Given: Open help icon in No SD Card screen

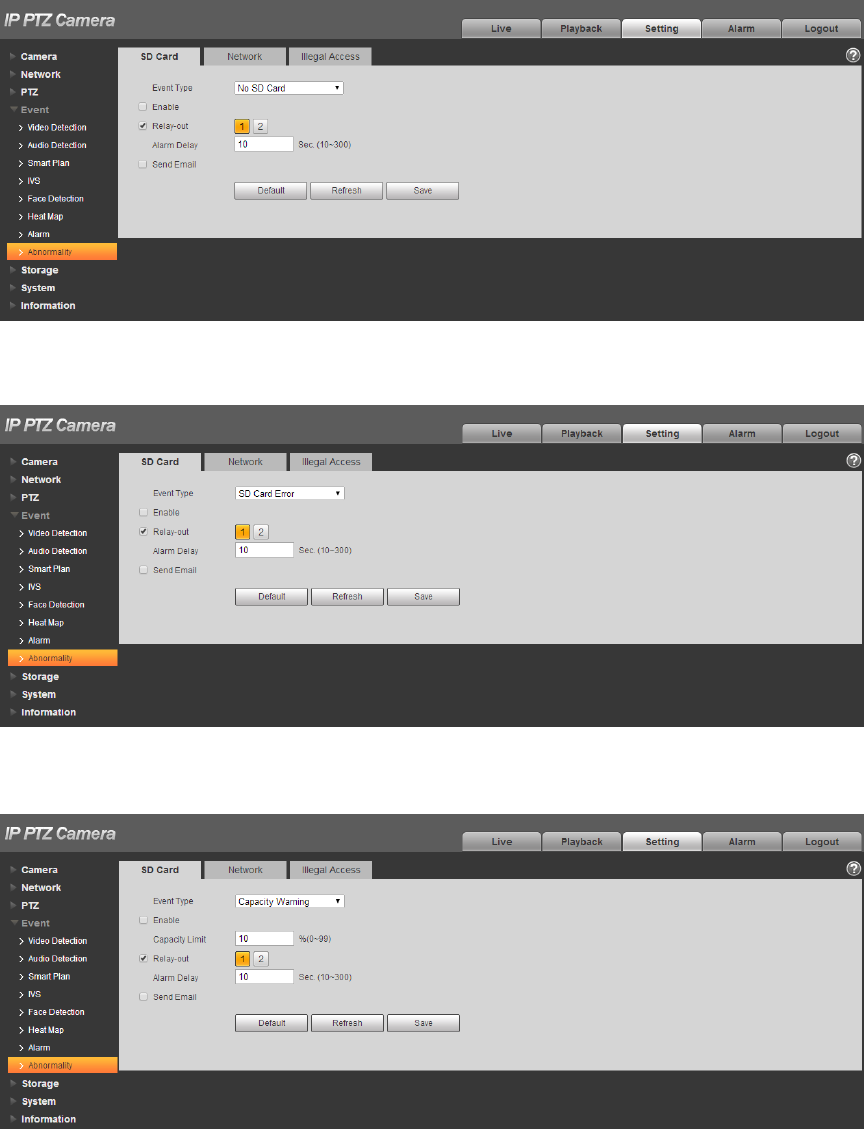Looking at the screenshot, I should click(852, 55).
